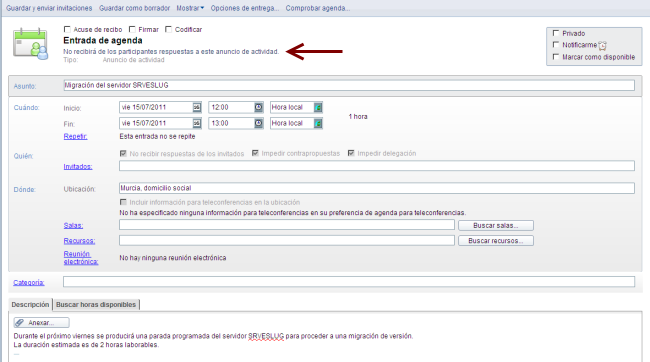This screenshot has width=650, height=362.
Task: Click the time zone icon for Fin
Action: [318, 123]
